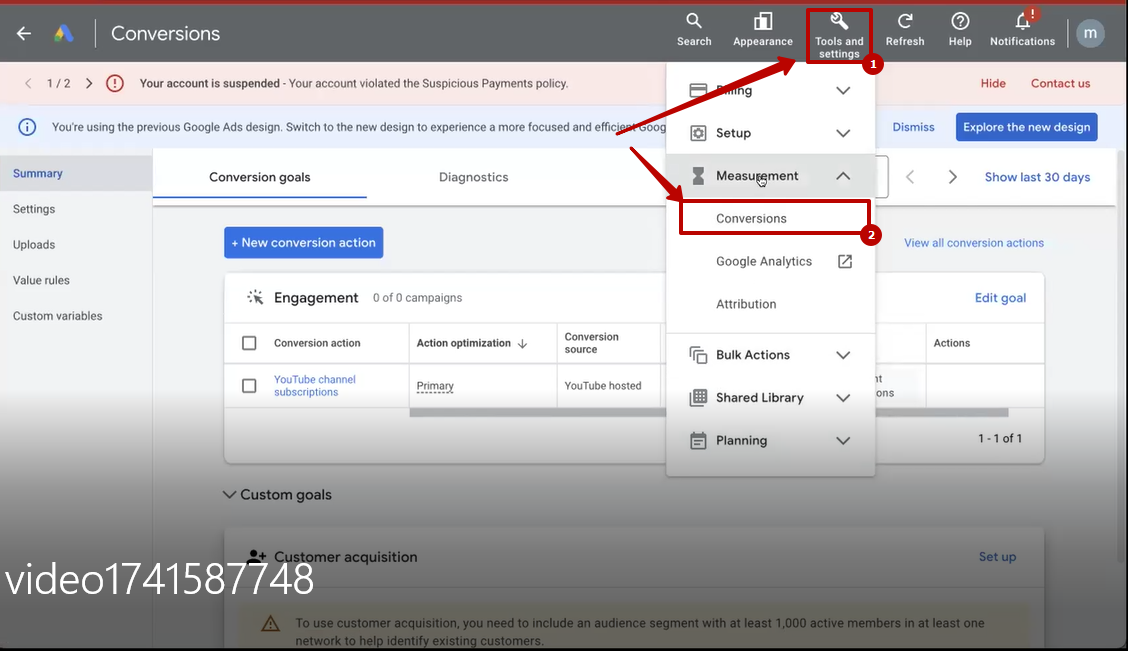Click the info icon in design notice
The image size is (1128, 651).
pos(27,127)
